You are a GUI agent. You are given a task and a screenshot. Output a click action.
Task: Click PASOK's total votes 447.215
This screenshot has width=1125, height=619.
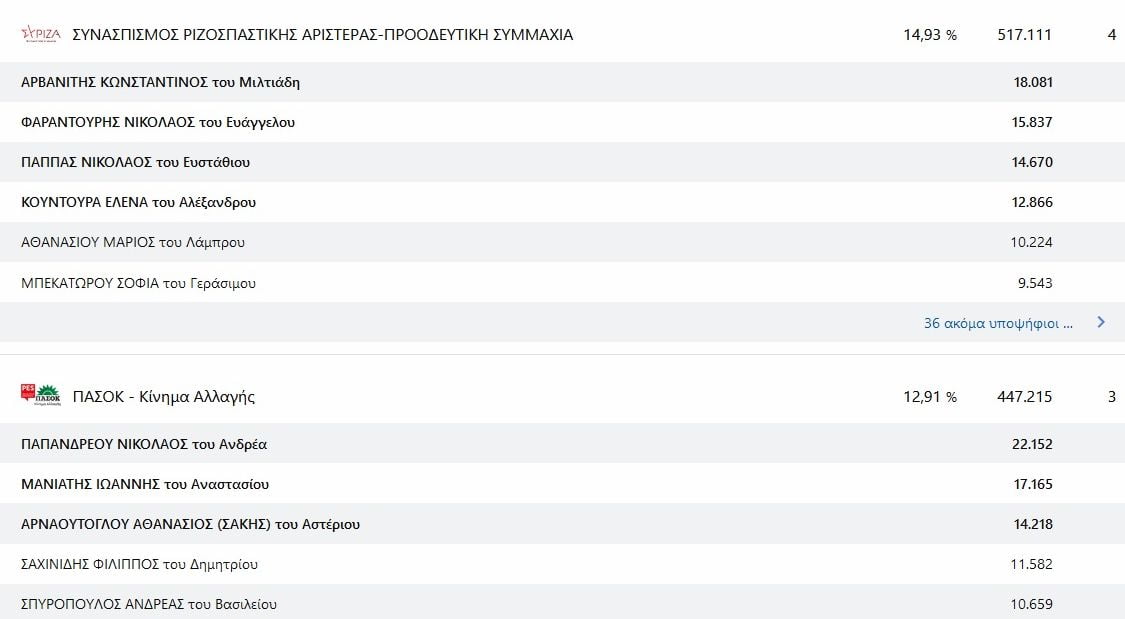click(1024, 397)
